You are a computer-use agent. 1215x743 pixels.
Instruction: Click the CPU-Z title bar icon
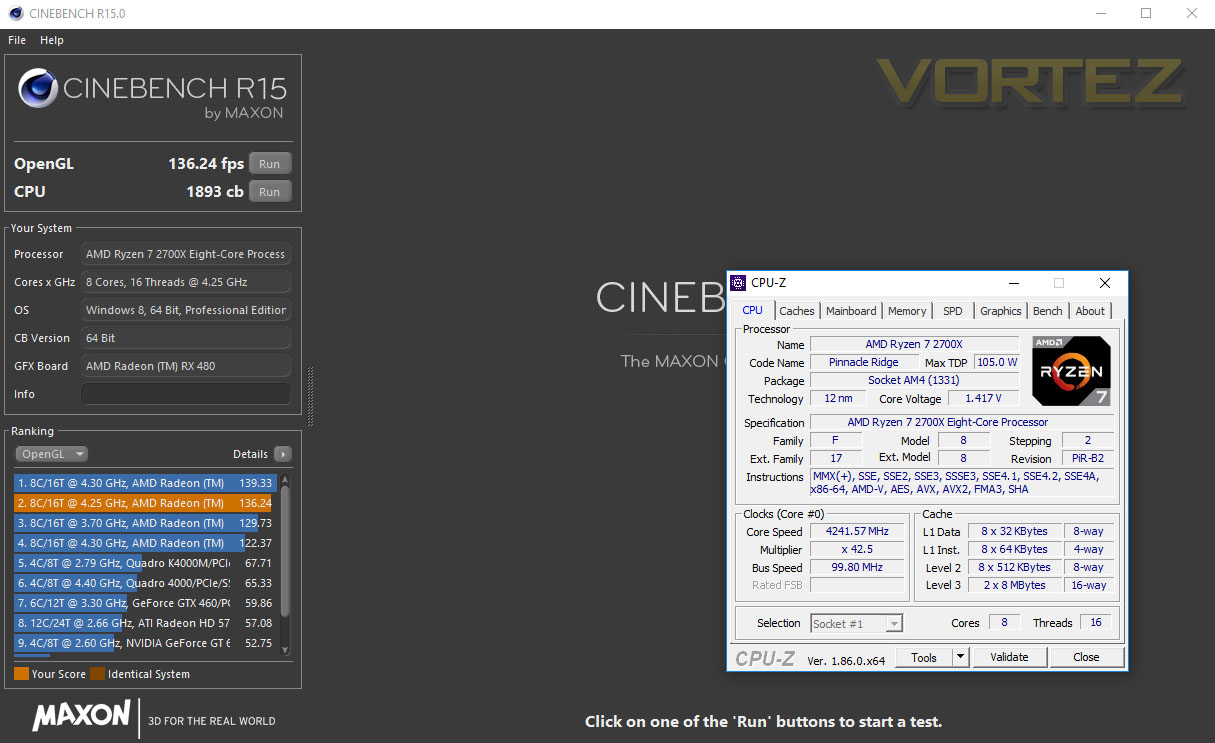(738, 283)
